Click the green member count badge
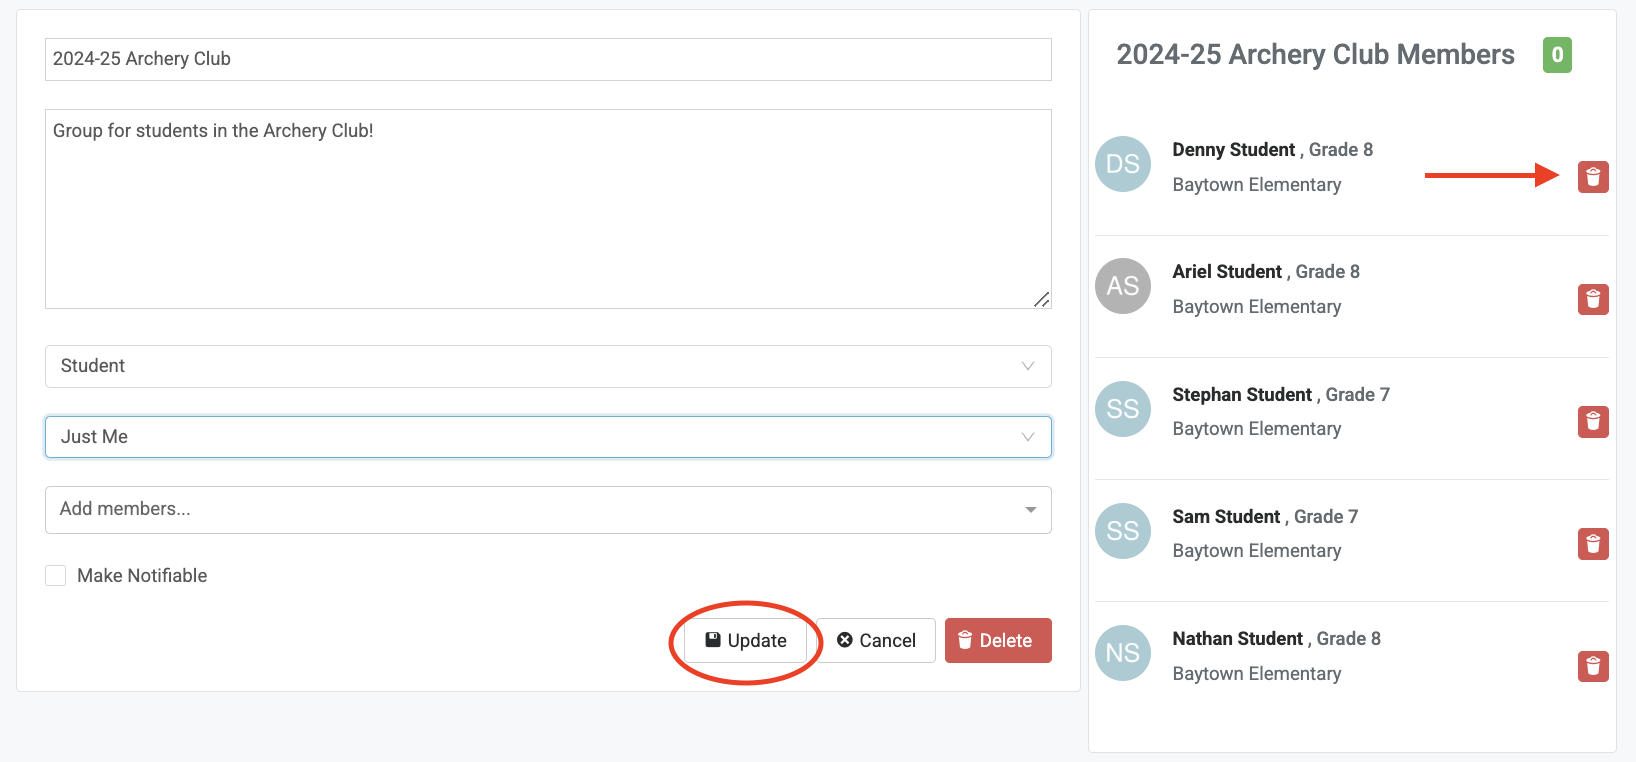The height and width of the screenshot is (762, 1636). pyautogui.click(x=1557, y=55)
